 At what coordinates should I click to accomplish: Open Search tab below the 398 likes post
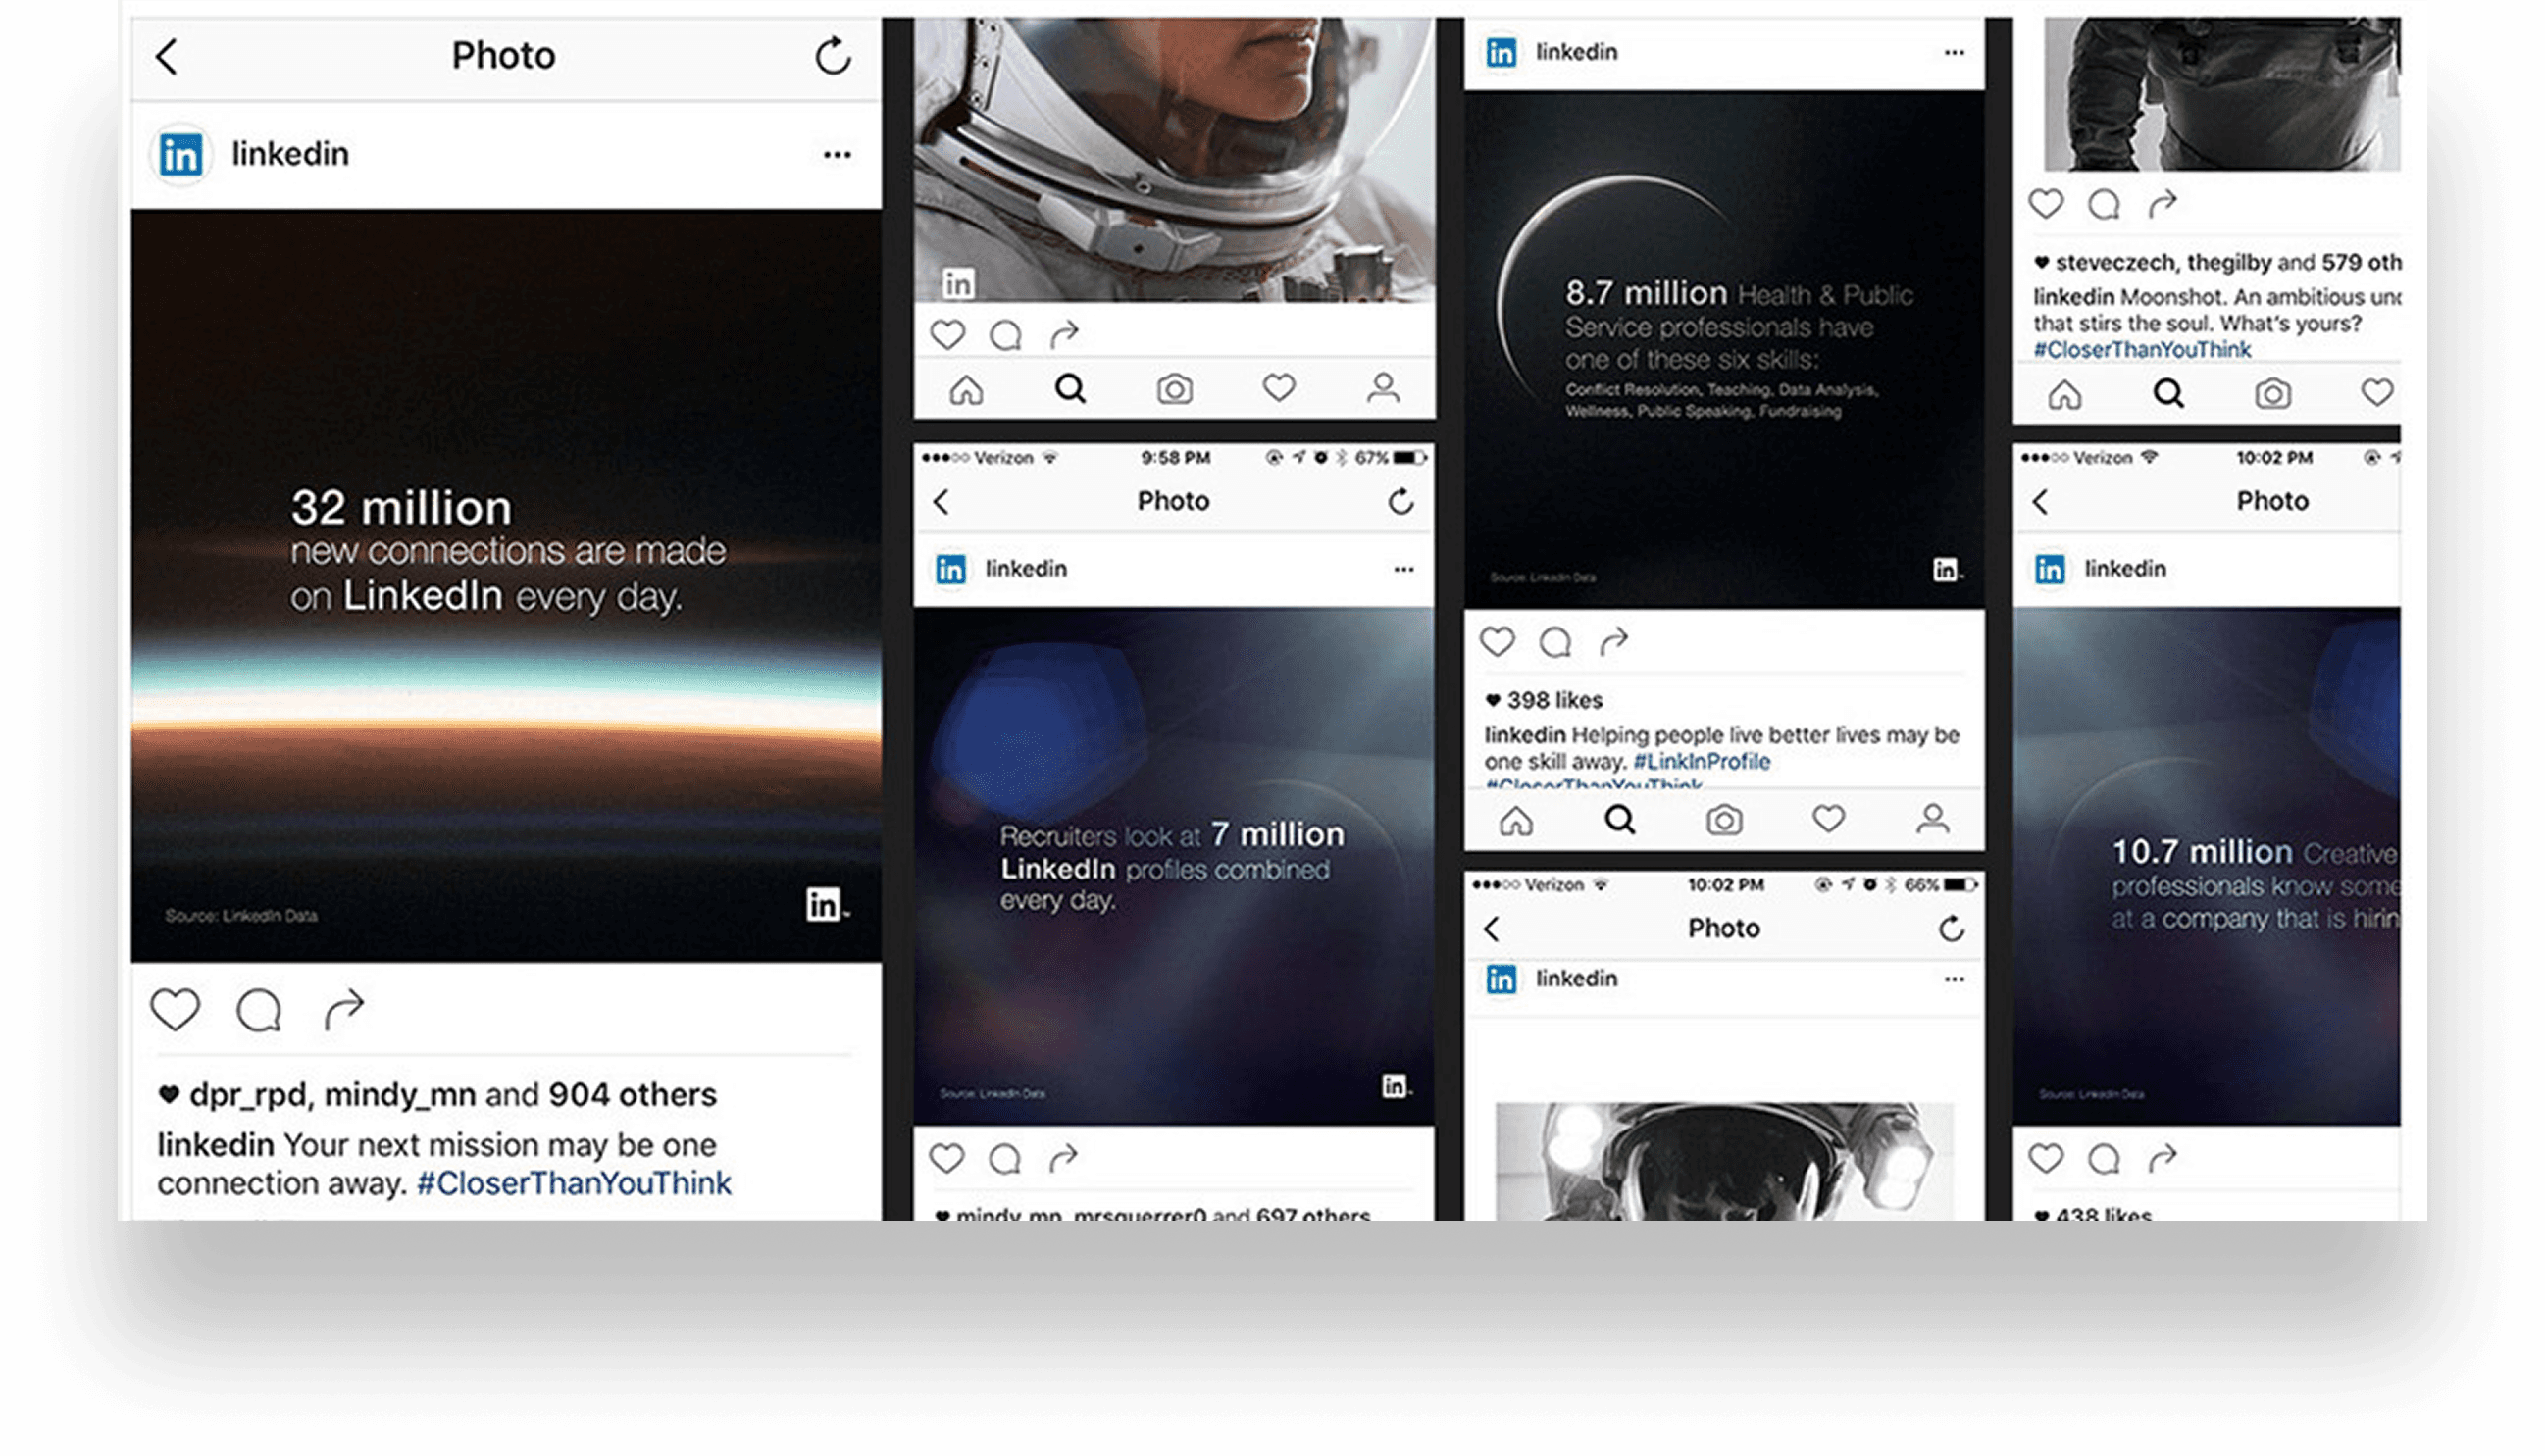point(1619,820)
